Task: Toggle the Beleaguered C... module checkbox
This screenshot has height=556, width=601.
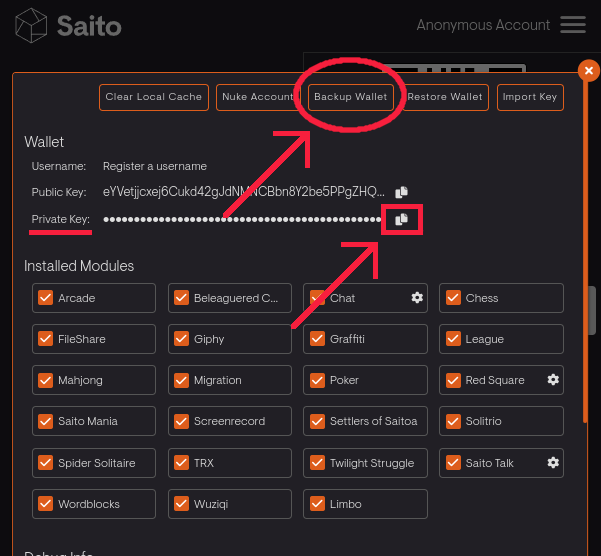Action: pos(181,298)
